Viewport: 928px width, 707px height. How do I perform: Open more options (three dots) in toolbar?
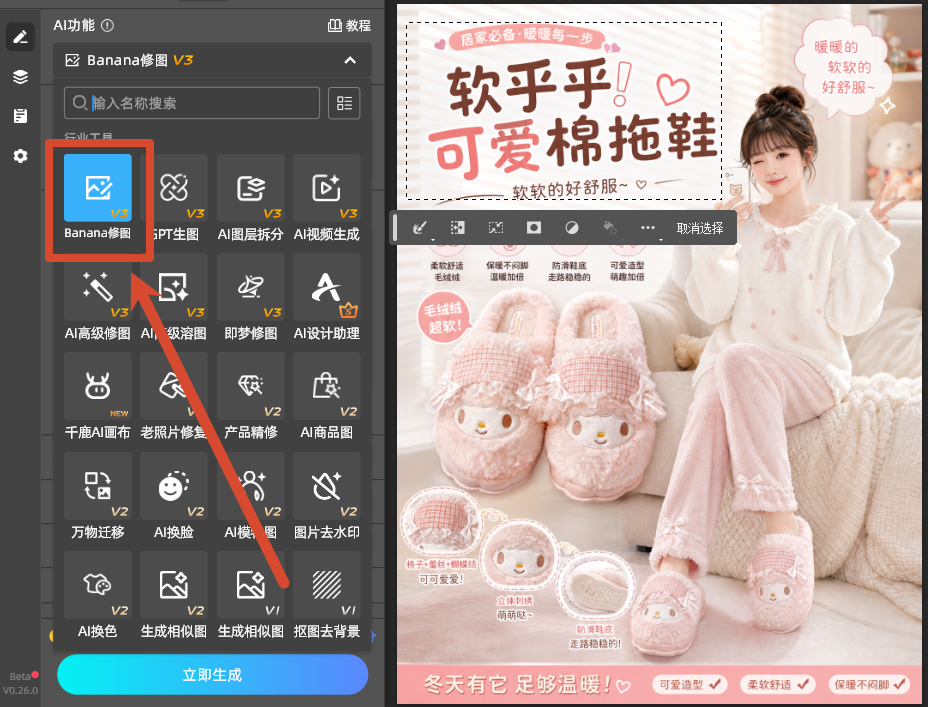pyautogui.click(x=648, y=228)
